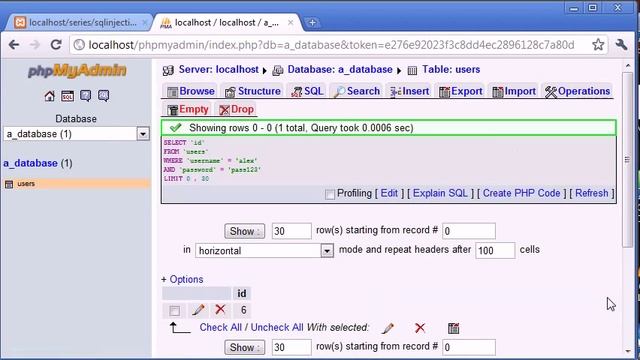Switch to the Browse tab
This screenshot has width=640, height=360.
point(191,91)
